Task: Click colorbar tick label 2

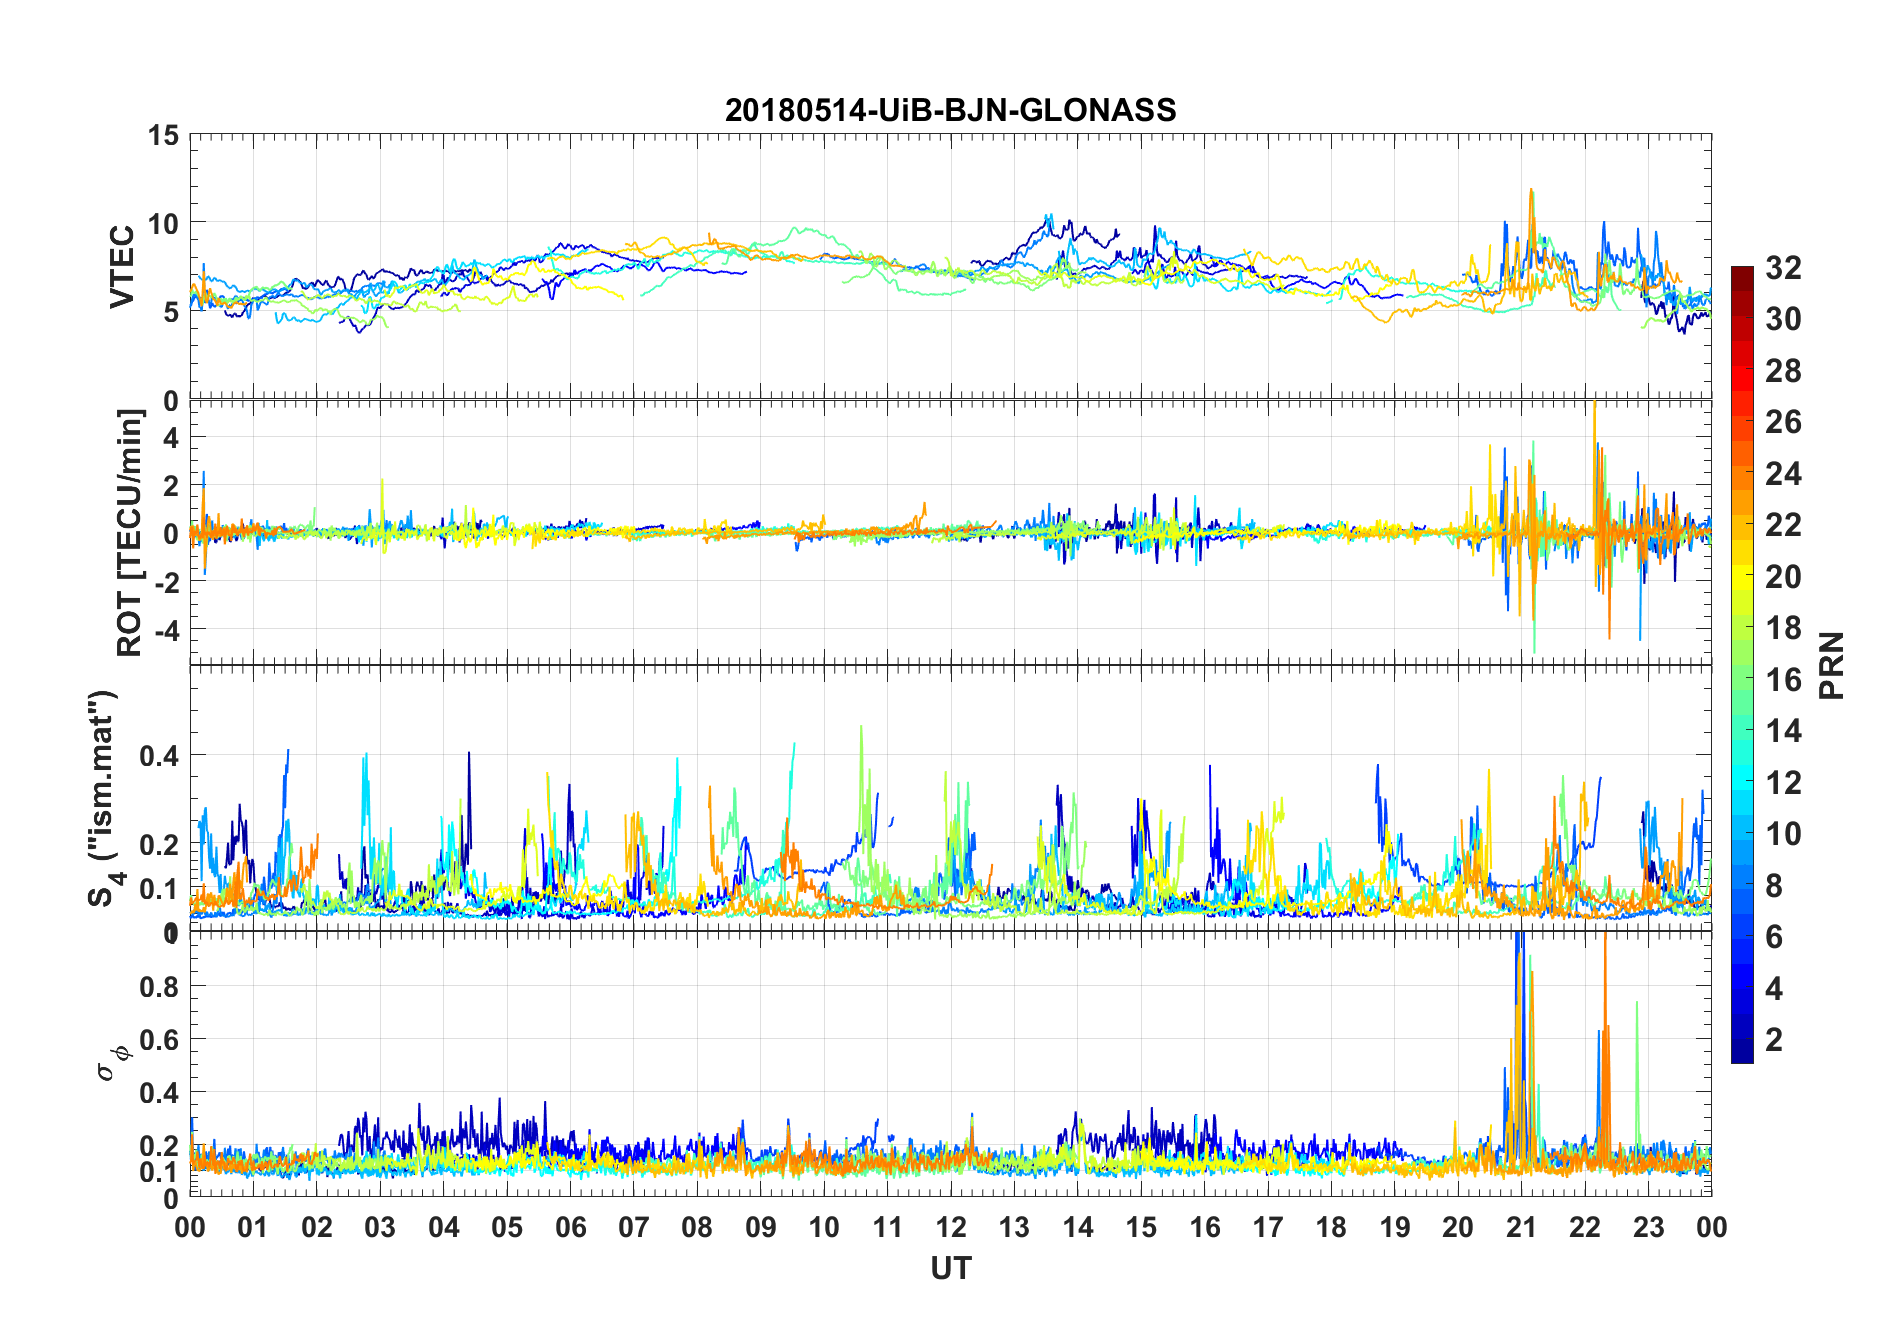Action: [x=1774, y=1040]
